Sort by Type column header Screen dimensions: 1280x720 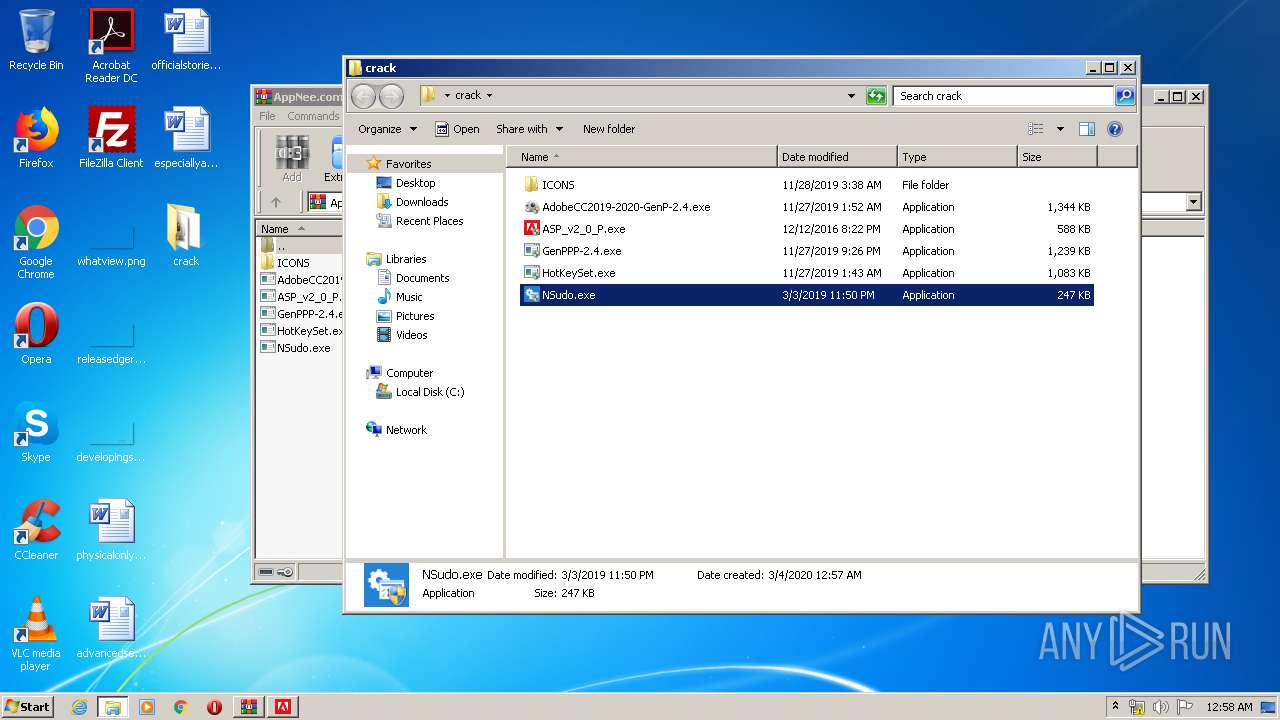pos(957,157)
